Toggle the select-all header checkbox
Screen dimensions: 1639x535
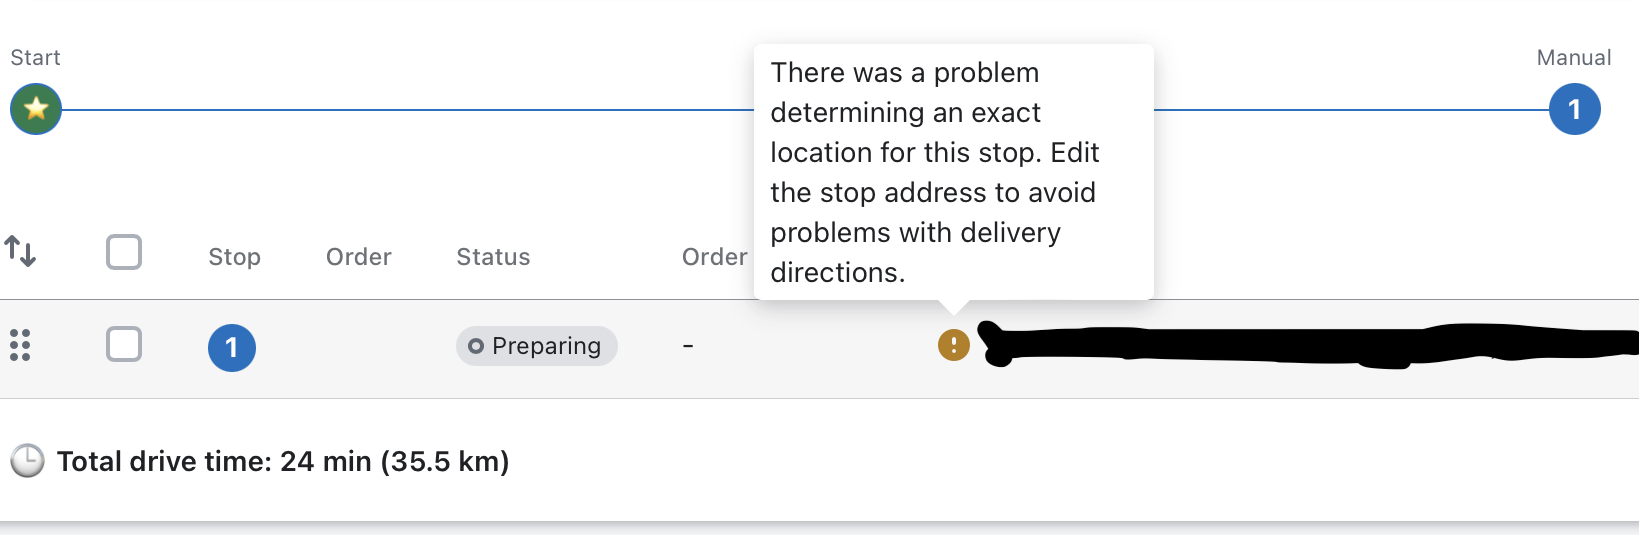coord(124,252)
